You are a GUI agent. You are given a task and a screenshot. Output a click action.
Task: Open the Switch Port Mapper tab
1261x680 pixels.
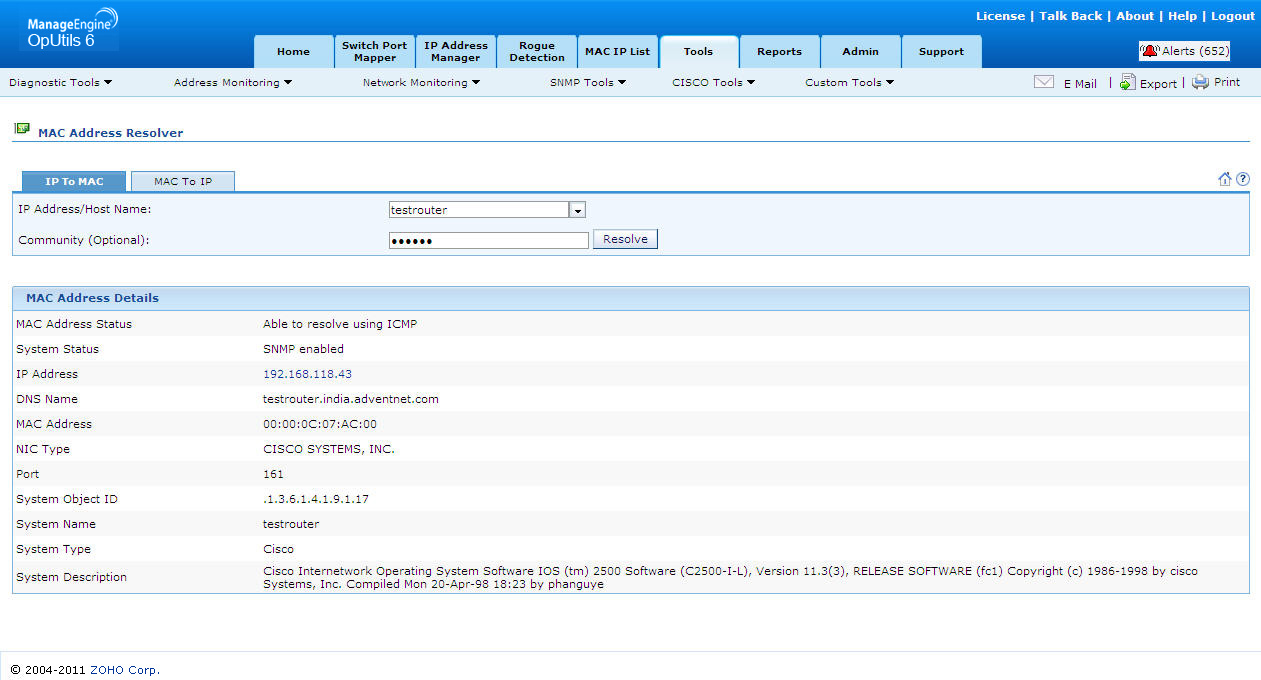(x=374, y=51)
